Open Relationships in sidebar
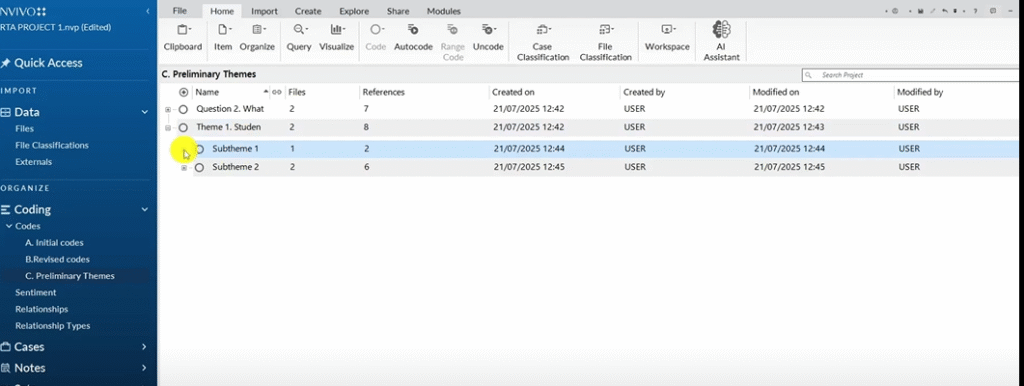1024x386 pixels. (42, 309)
